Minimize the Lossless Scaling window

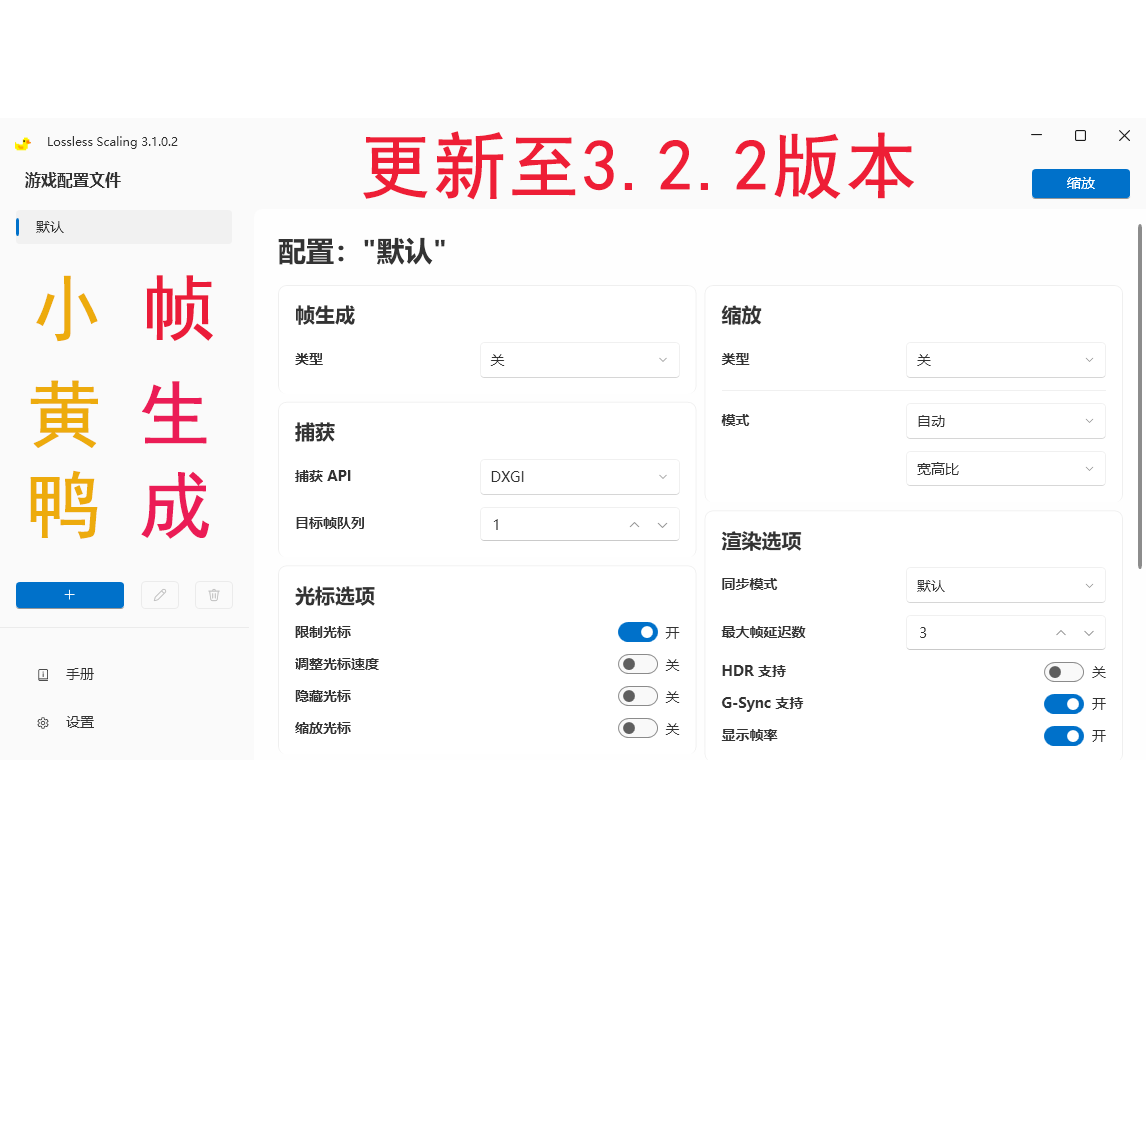(1036, 135)
